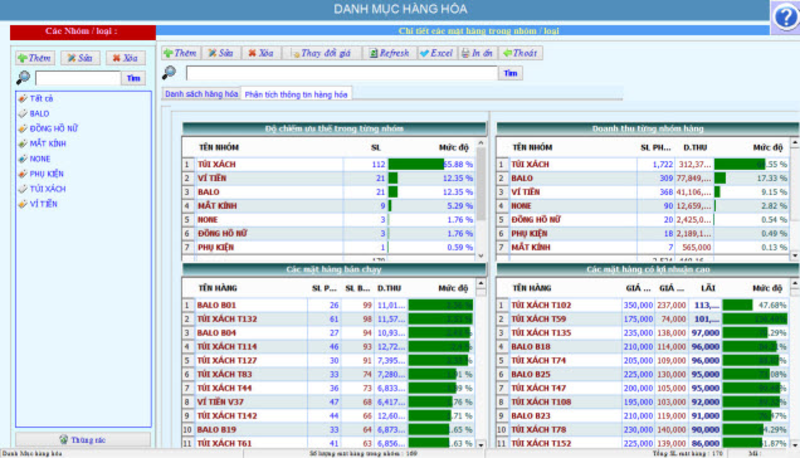The image size is (800, 458).
Task: Exit via the Thoát toolbar button
Action: pyautogui.click(x=520, y=52)
